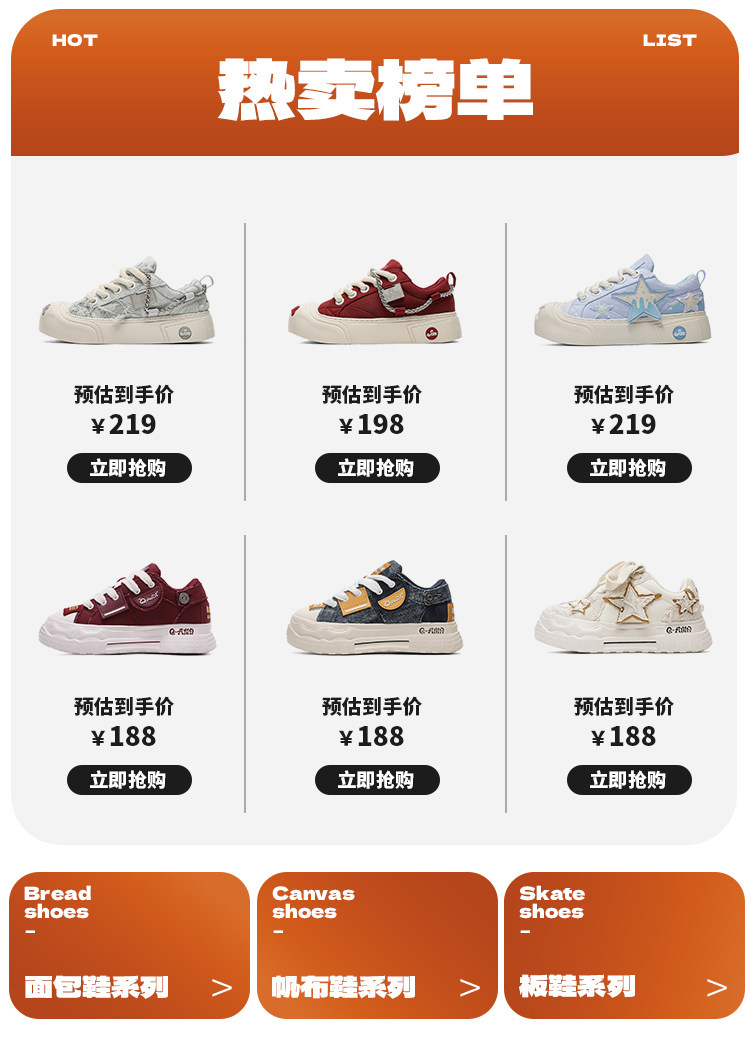Image resolution: width=750 pixels, height=1051 pixels.
Task: Click the arrow on Bread shoes banner
Action: (222, 987)
